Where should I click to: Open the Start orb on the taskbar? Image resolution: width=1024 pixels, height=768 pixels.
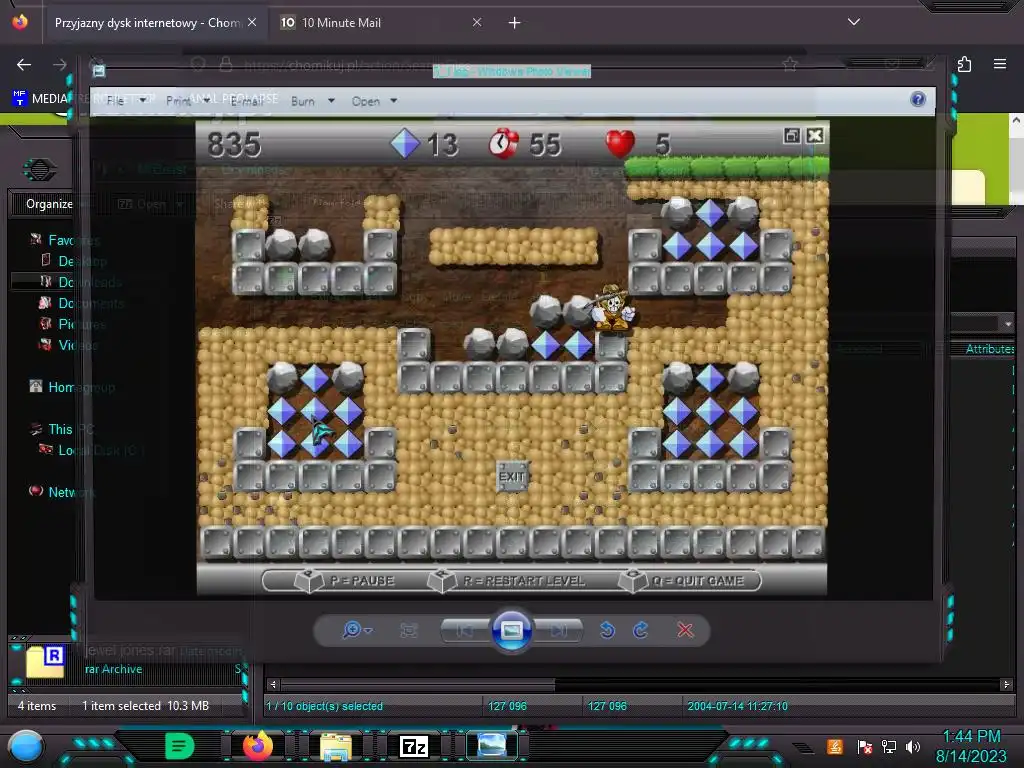pos(26,746)
